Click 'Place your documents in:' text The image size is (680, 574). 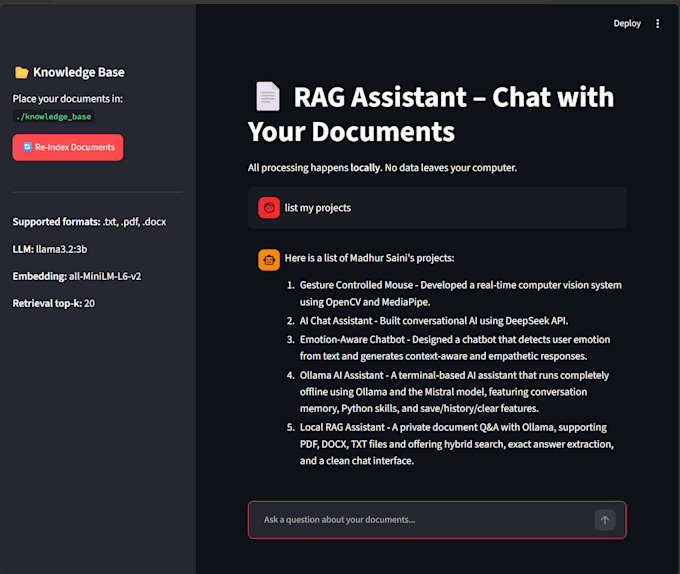coord(68,99)
